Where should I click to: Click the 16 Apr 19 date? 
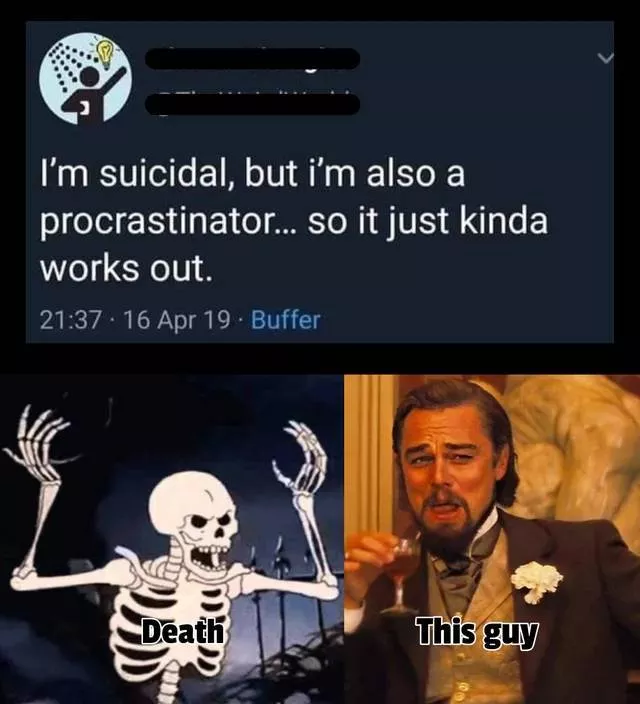(x=177, y=321)
